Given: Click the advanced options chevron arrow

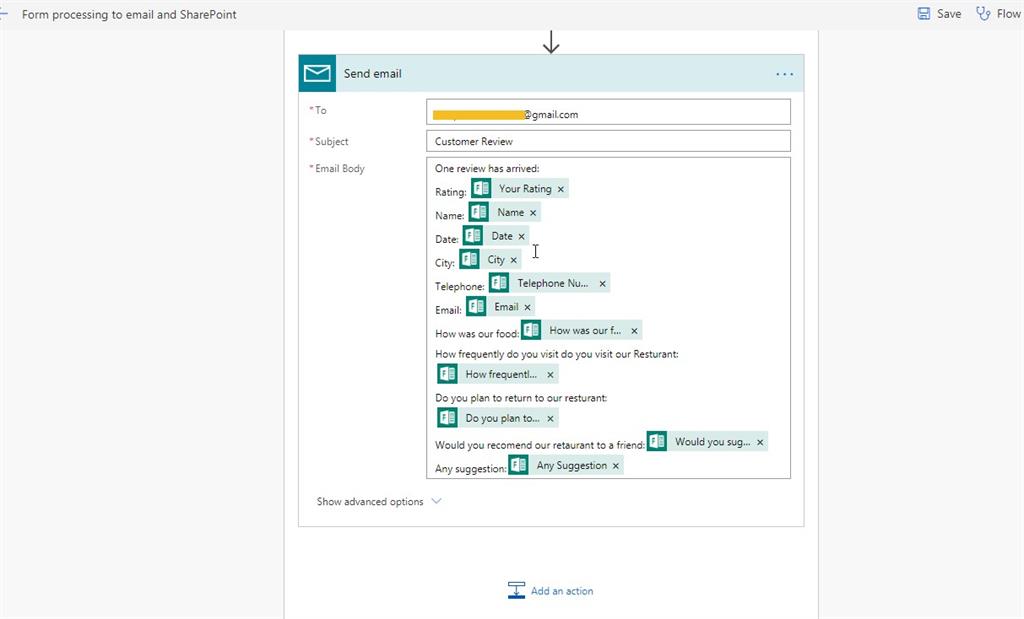Looking at the screenshot, I should click(x=436, y=502).
